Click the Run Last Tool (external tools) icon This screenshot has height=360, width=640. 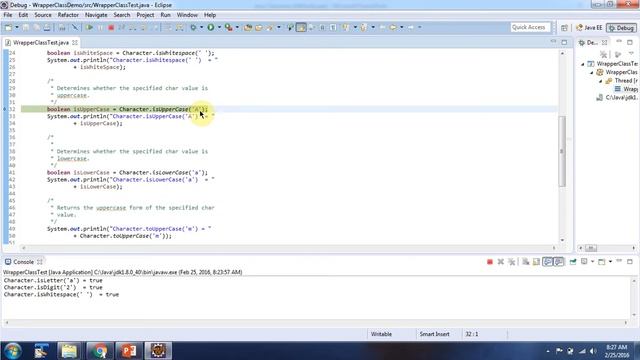(229, 27)
